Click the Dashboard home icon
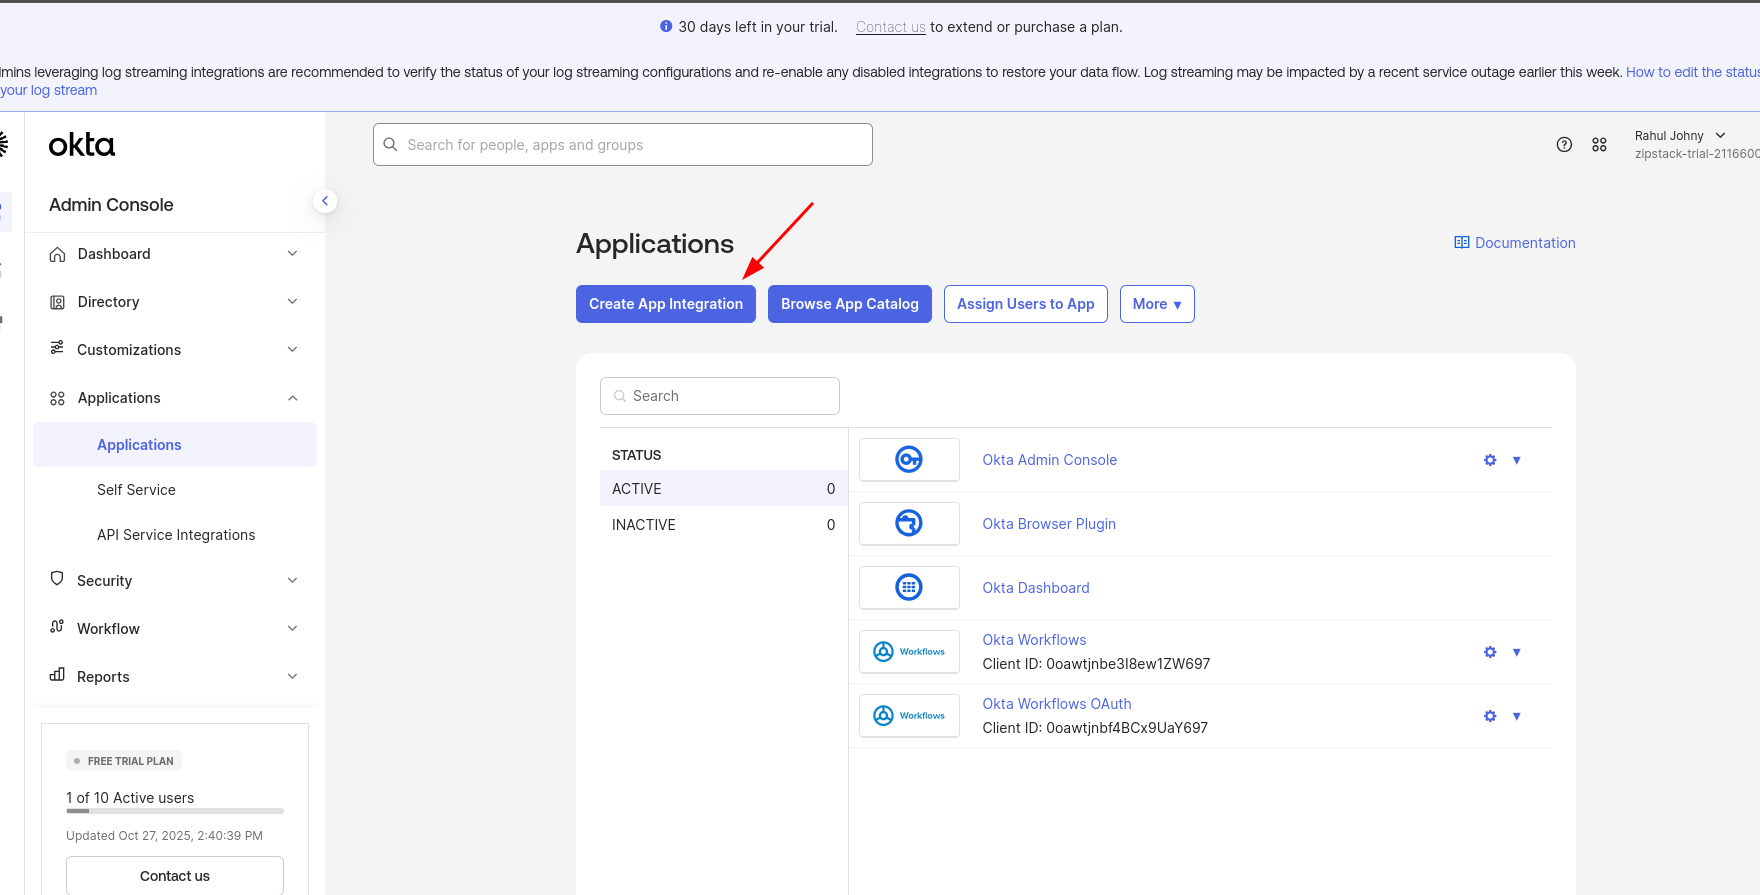The image size is (1760, 895). click(57, 254)
